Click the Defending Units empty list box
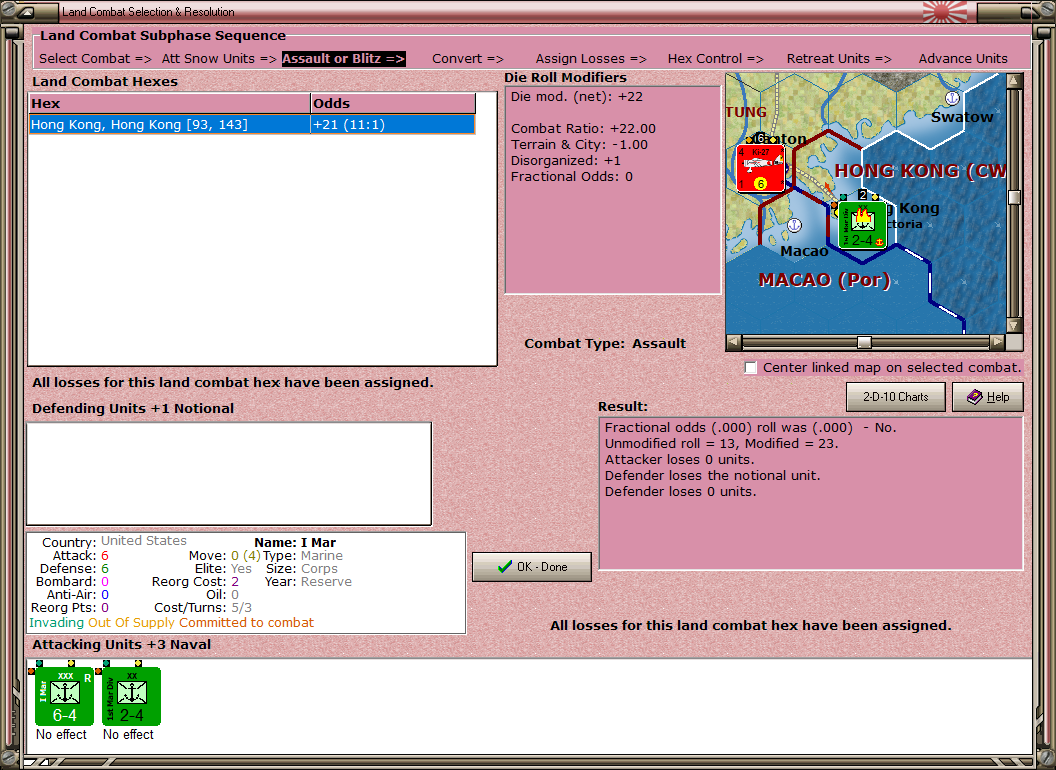The height and width of the screenshot is (770, 1056). (x=229, y=474)
